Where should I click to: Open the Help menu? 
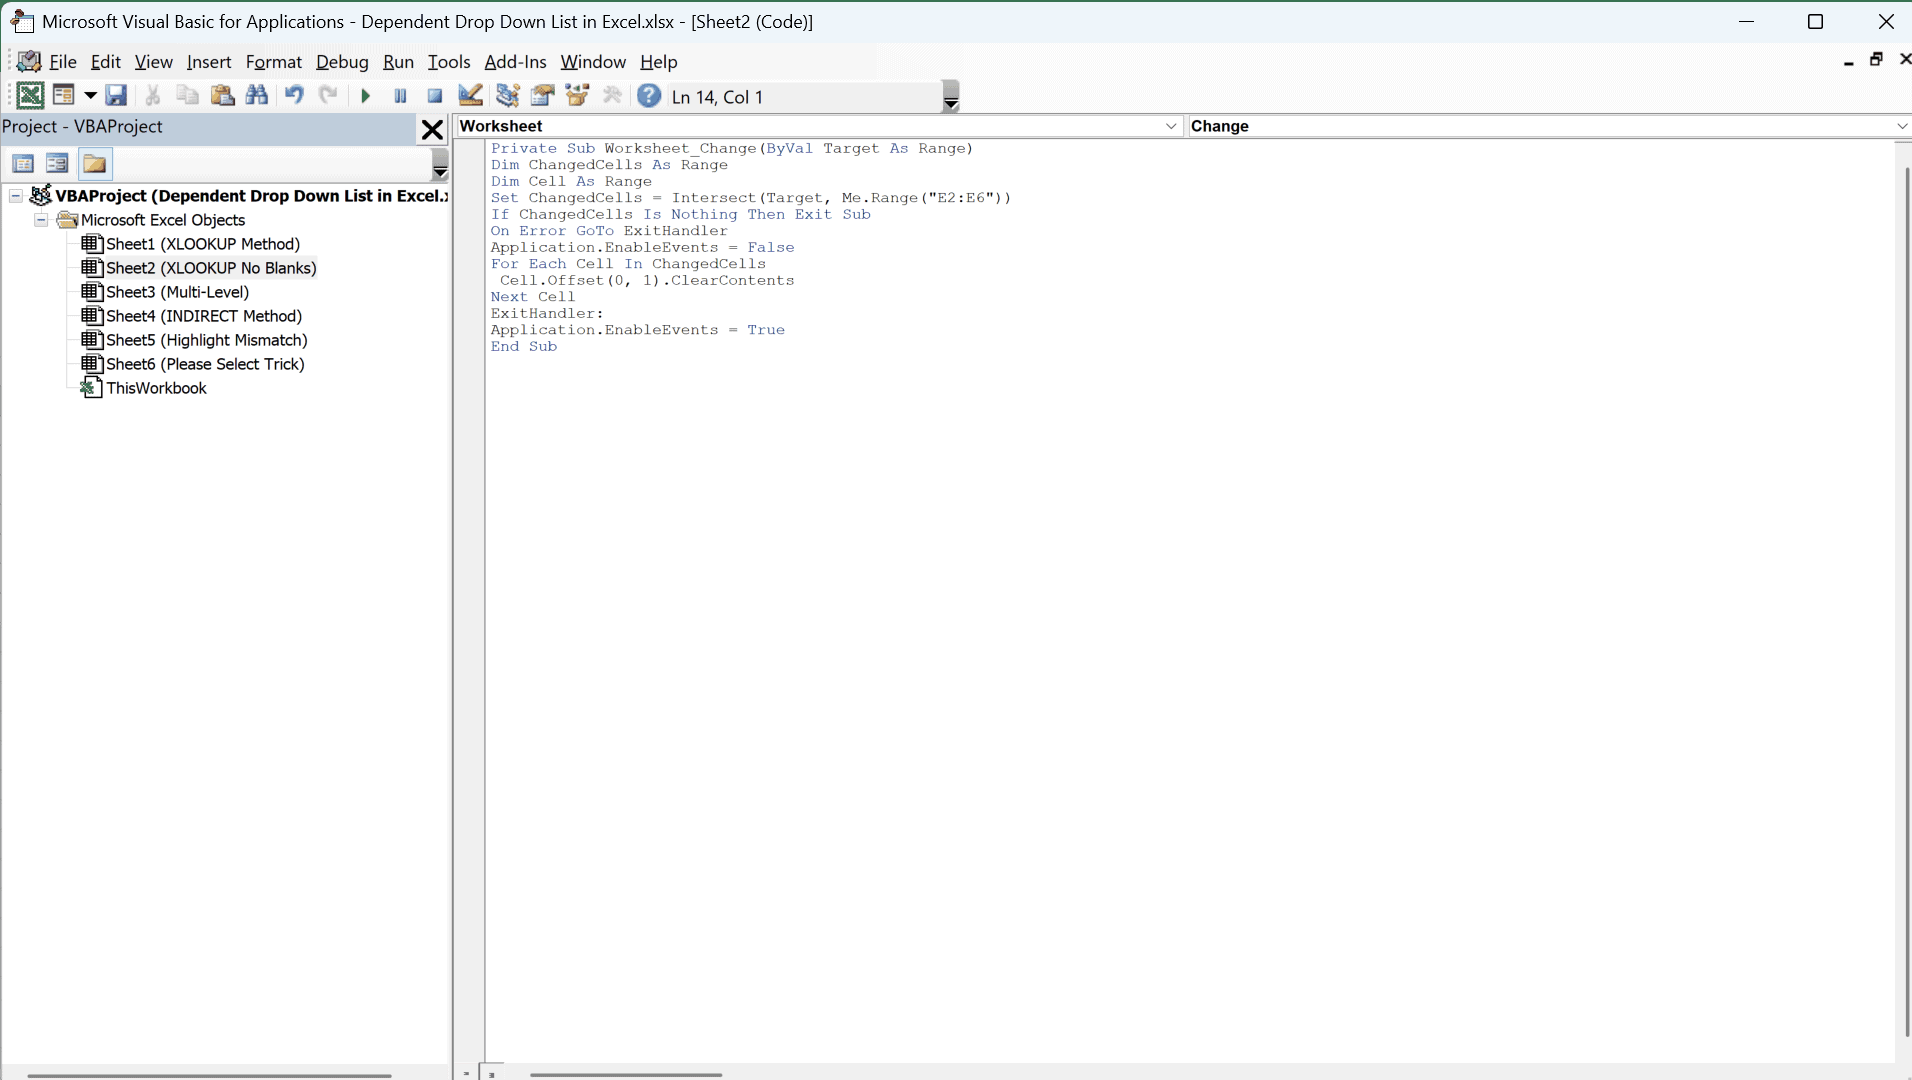(x=659, y=62)
